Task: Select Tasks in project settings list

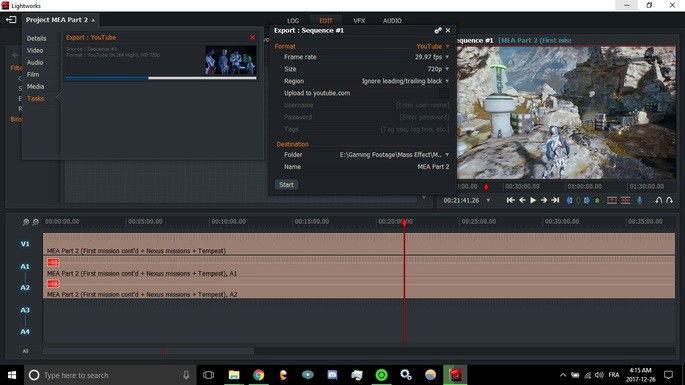Action: [35, 99]
